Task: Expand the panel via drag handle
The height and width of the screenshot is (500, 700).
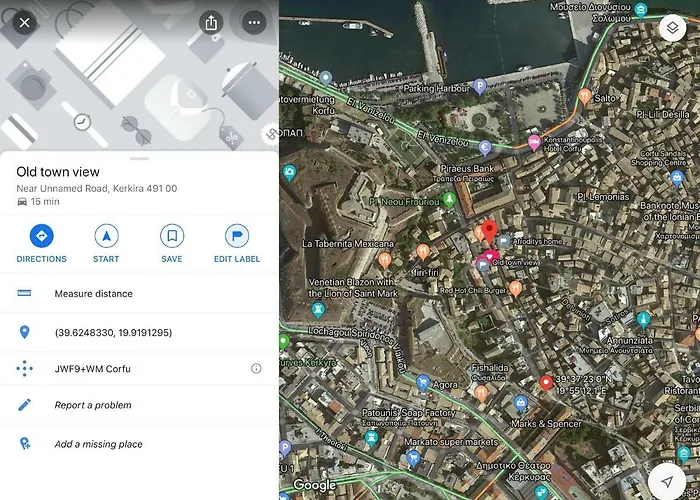Action: (x=139, y=158)
